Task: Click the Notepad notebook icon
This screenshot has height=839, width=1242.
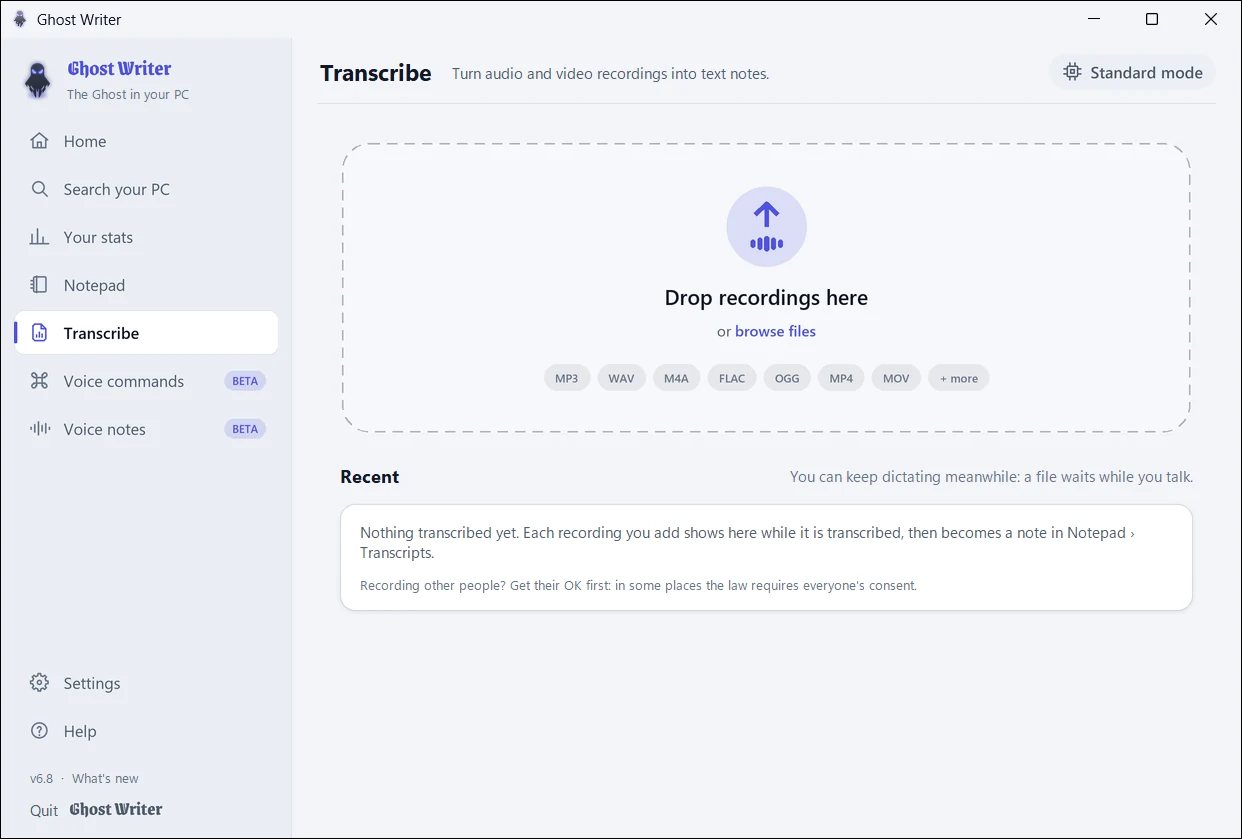Action: [39, 285]
